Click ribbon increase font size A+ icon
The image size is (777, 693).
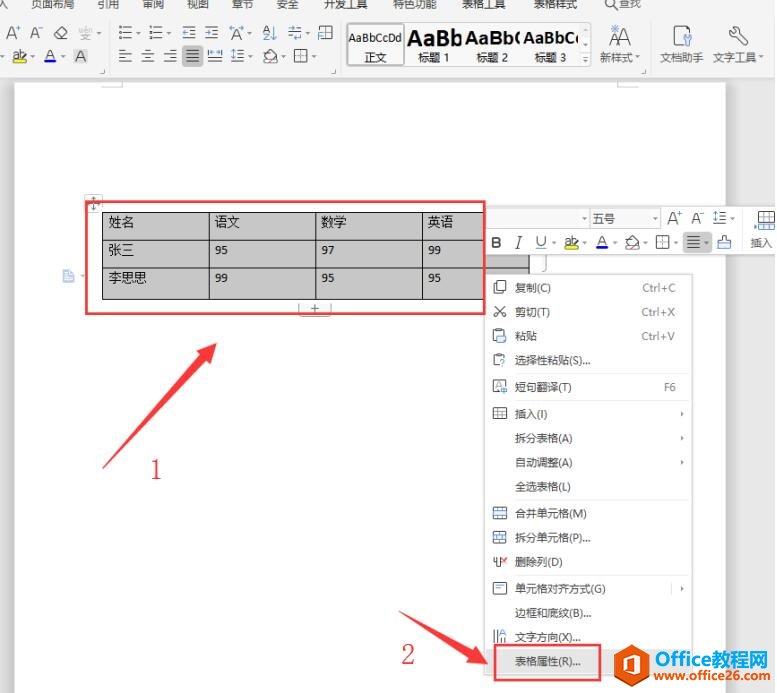pyautogui.click(x=12, y=33)
